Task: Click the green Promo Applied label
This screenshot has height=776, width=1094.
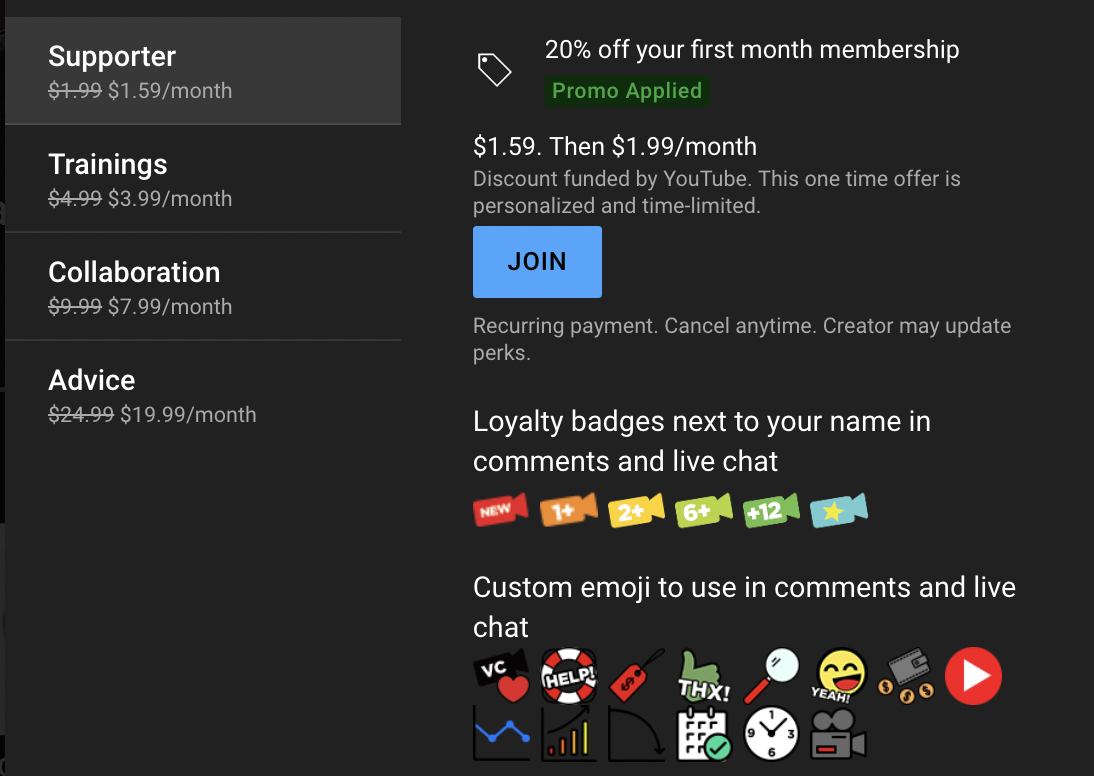Action: (627, 91)
